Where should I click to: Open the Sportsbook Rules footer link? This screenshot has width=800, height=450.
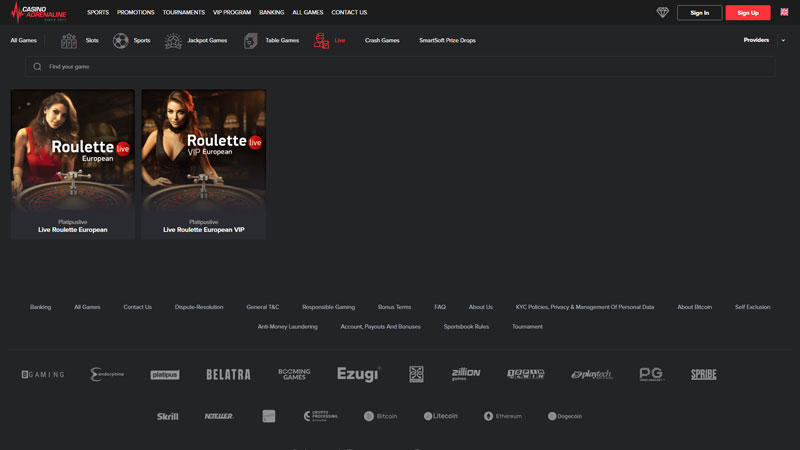[466, 327]
